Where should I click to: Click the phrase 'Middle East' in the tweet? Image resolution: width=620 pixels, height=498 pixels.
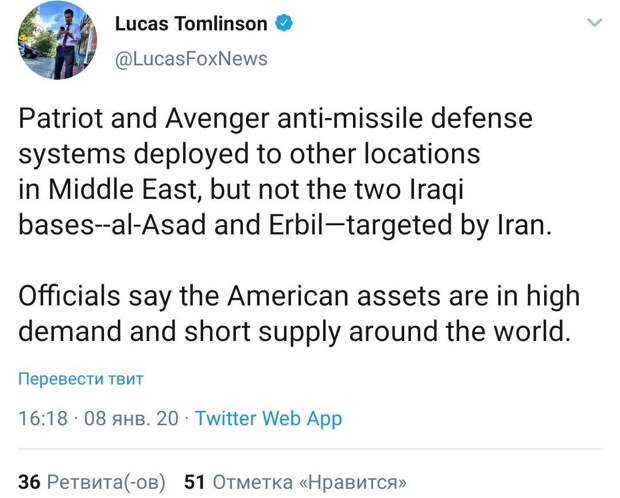[123, 189]
